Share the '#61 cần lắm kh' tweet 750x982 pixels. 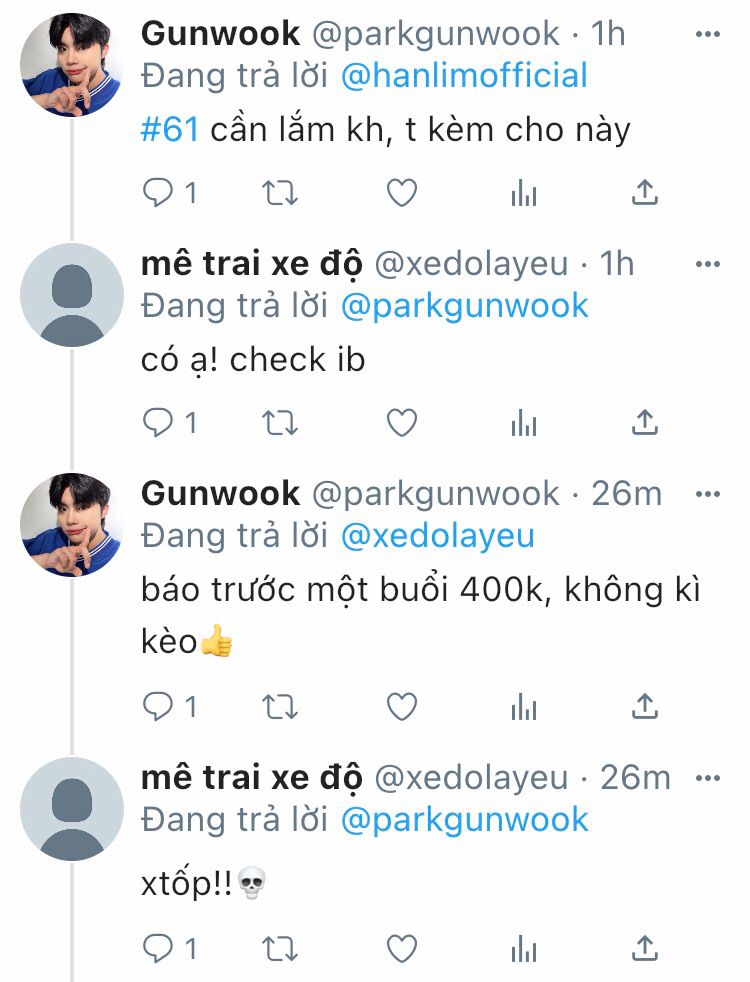tap(644, 192)
